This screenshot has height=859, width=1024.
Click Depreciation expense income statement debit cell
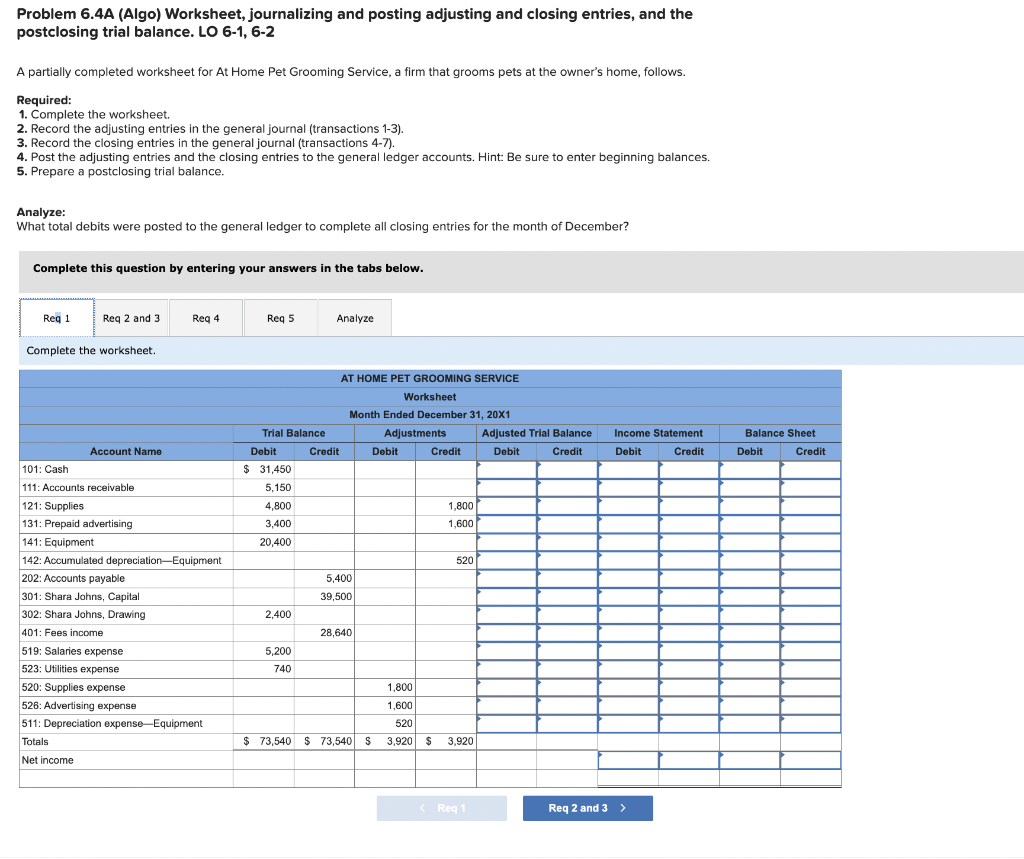[x=628, y=723]
